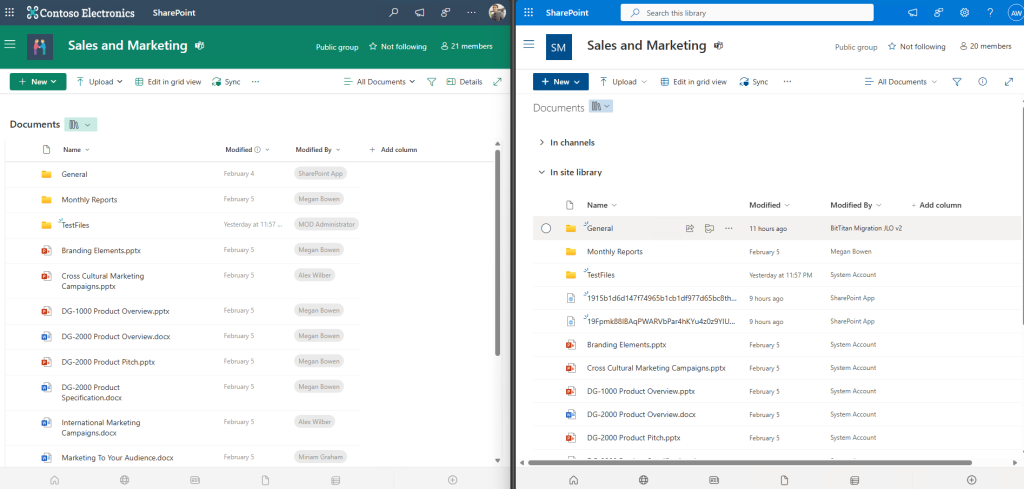
Task: Open Branding Elements.pptx in left window
Action: [x=101, y=250]
